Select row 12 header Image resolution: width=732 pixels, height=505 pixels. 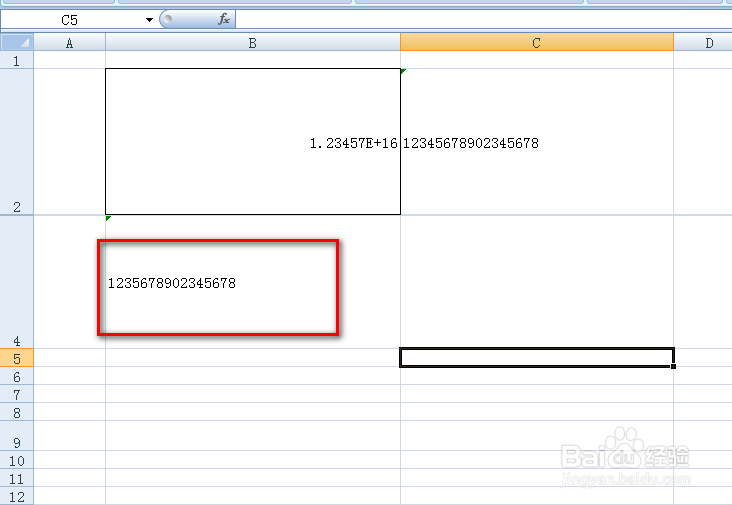tap(17, 496)
